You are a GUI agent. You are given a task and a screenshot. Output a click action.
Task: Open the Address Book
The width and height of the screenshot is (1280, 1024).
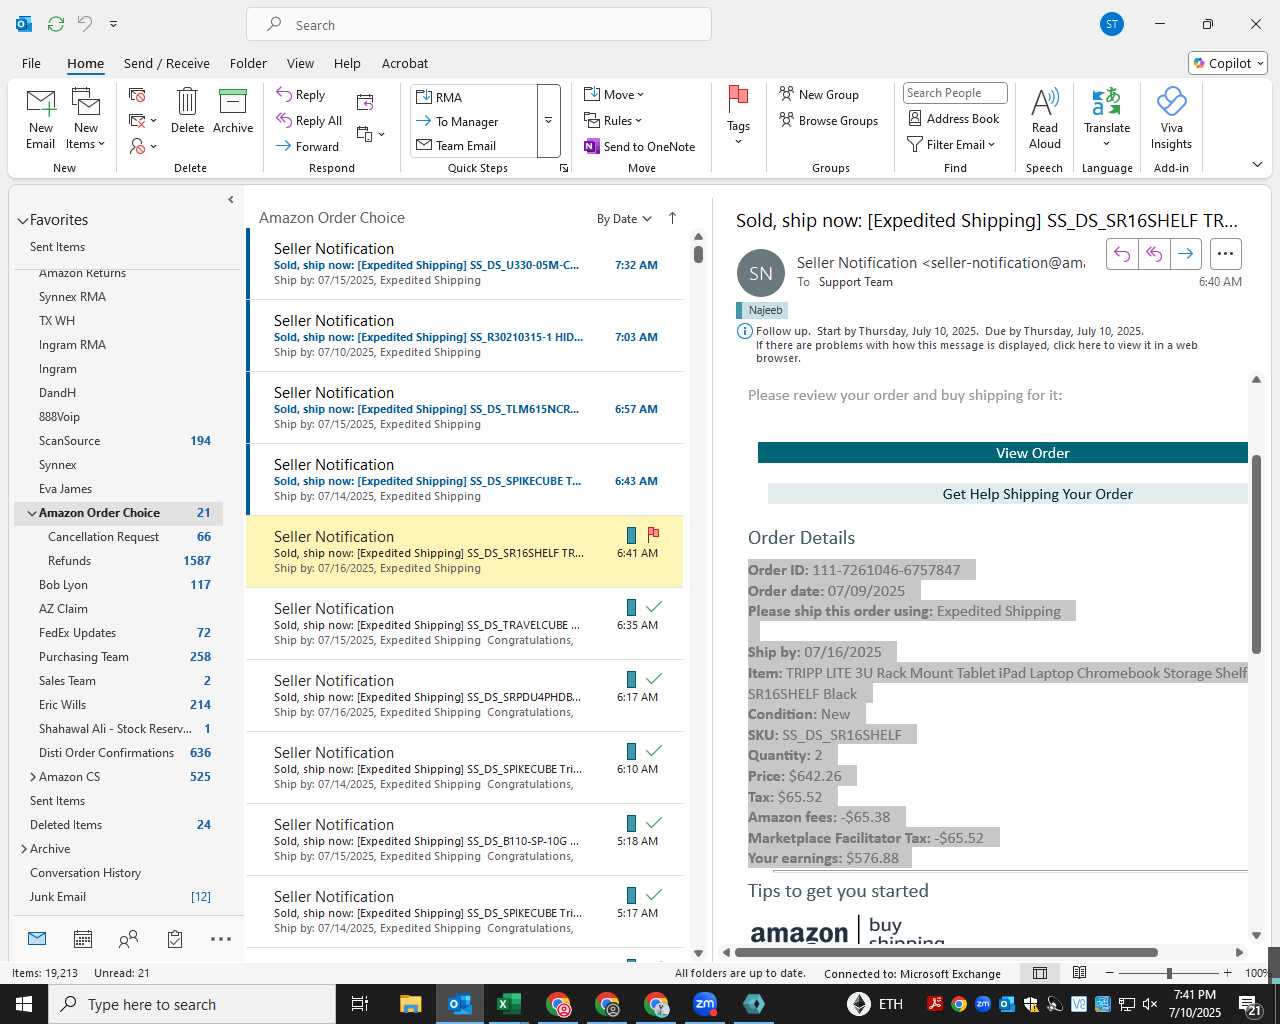coord(954,118)
